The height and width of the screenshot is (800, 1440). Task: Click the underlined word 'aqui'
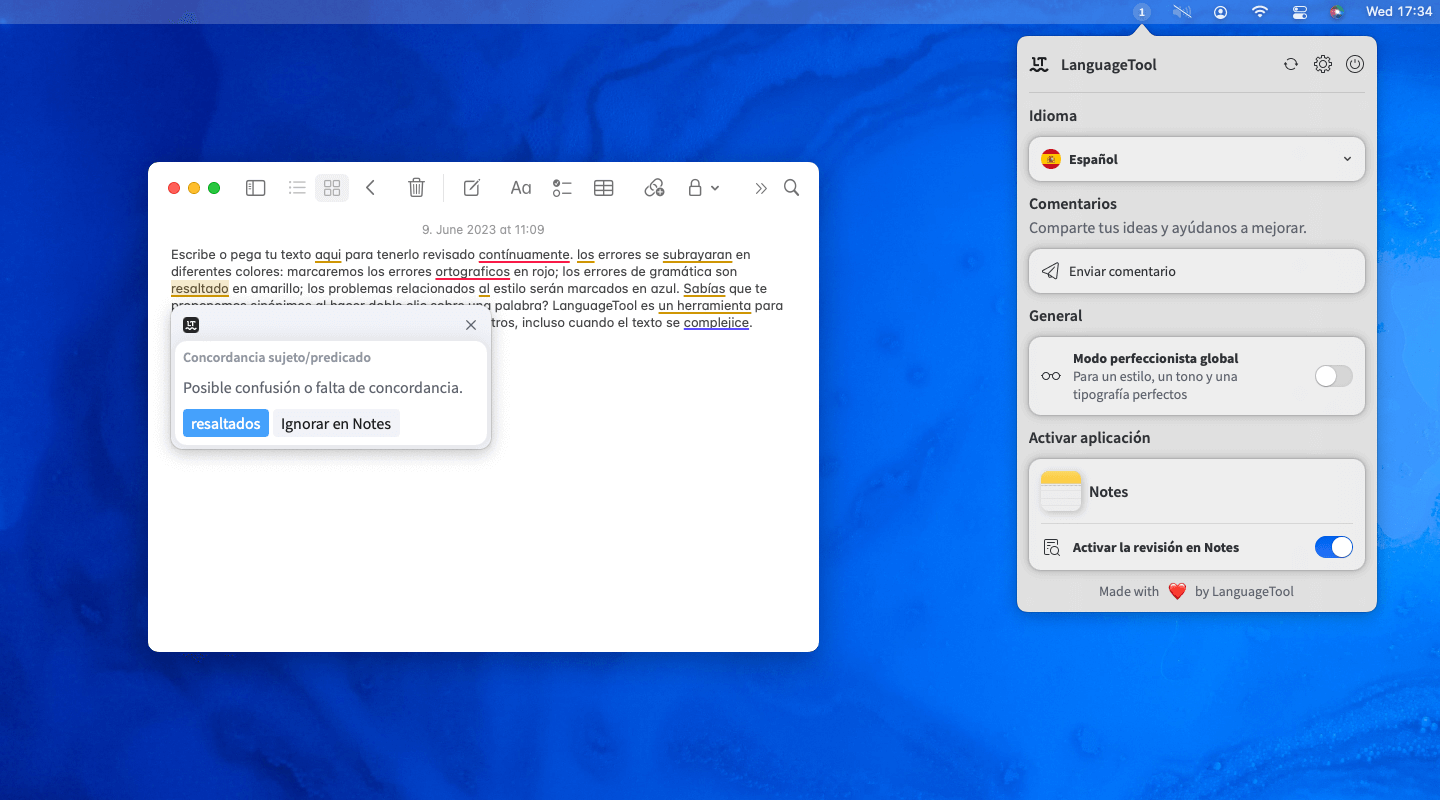pos(328,254)
